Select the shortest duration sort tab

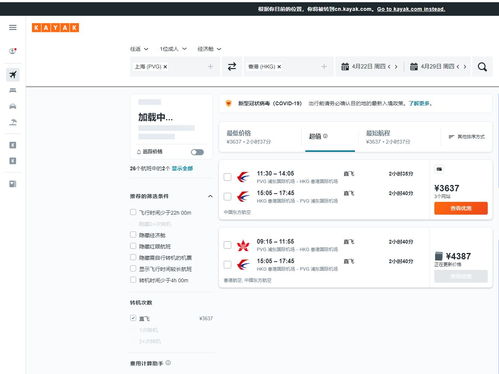pos(398,137)
